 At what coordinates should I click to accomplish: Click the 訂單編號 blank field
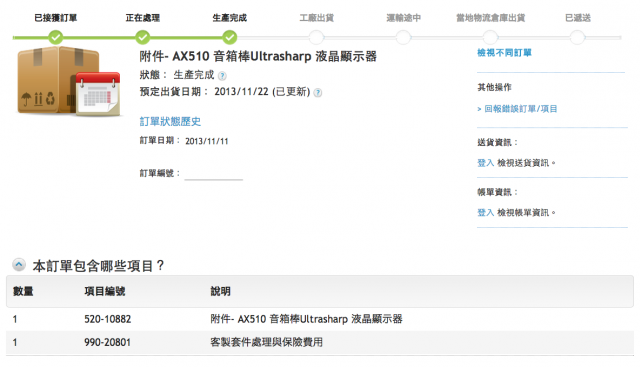click(213, 173)
